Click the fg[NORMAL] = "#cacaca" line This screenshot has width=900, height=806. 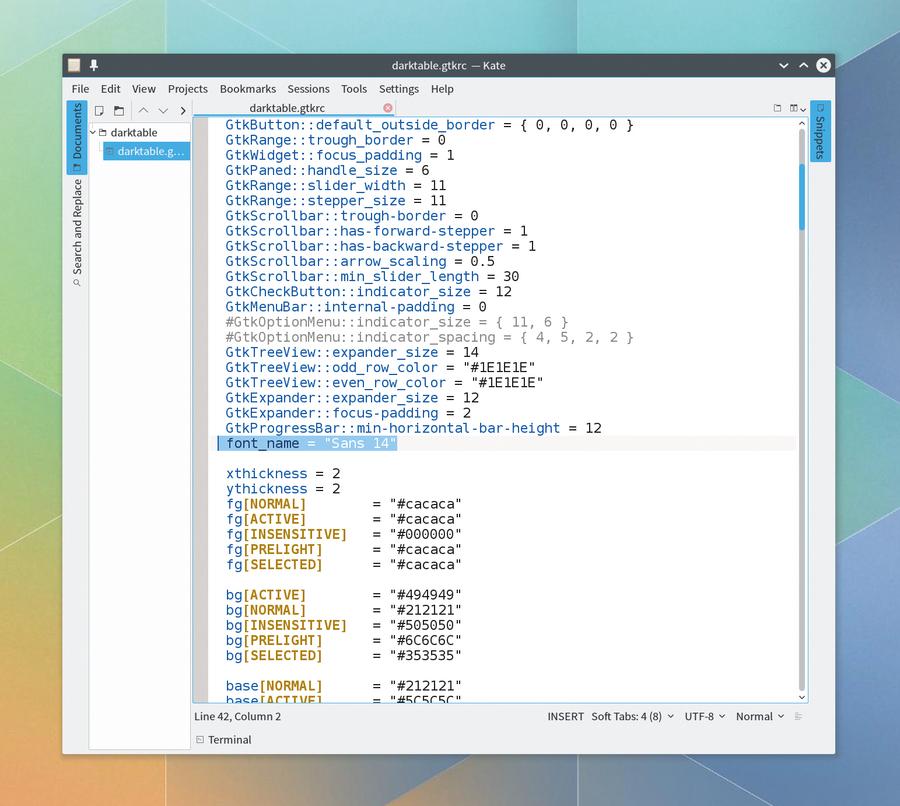coord(343,504)
